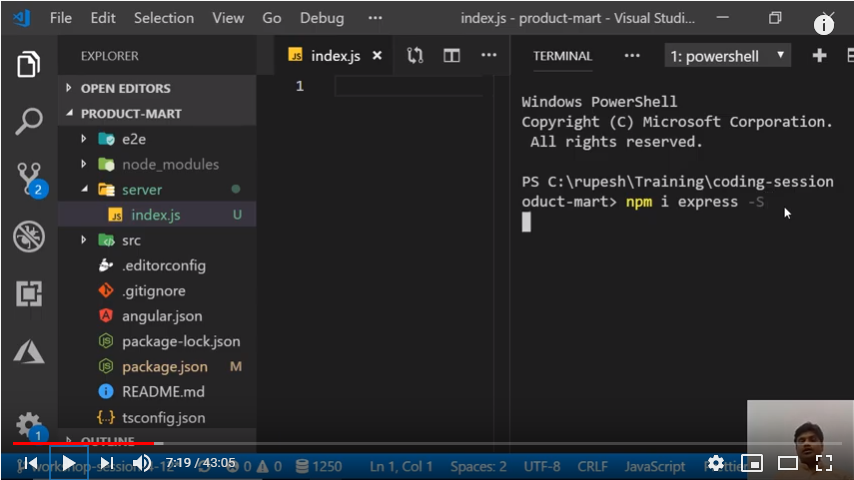Open the Selection menu
854x480 pixels.
click(x=164, y=18)
